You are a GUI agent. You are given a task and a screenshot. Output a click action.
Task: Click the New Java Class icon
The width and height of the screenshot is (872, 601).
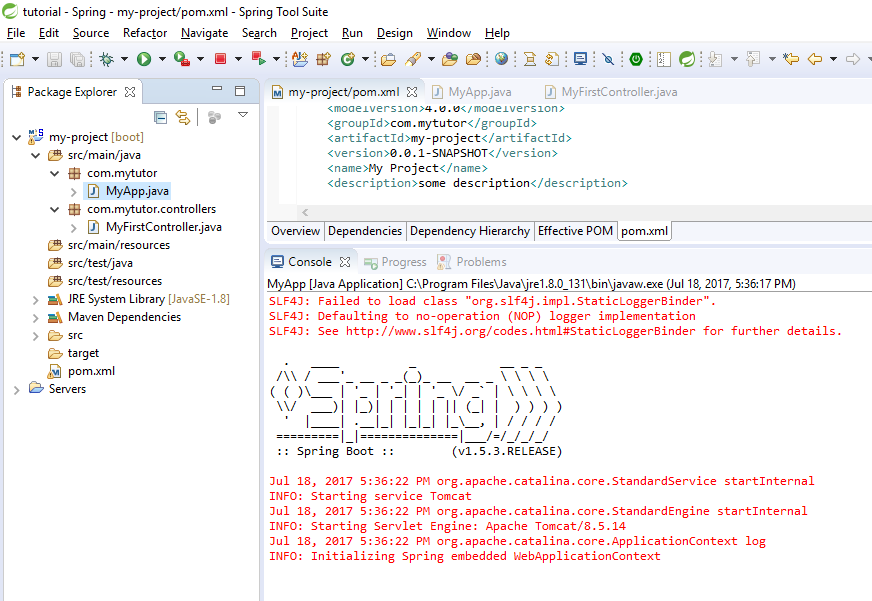(348, 59)
